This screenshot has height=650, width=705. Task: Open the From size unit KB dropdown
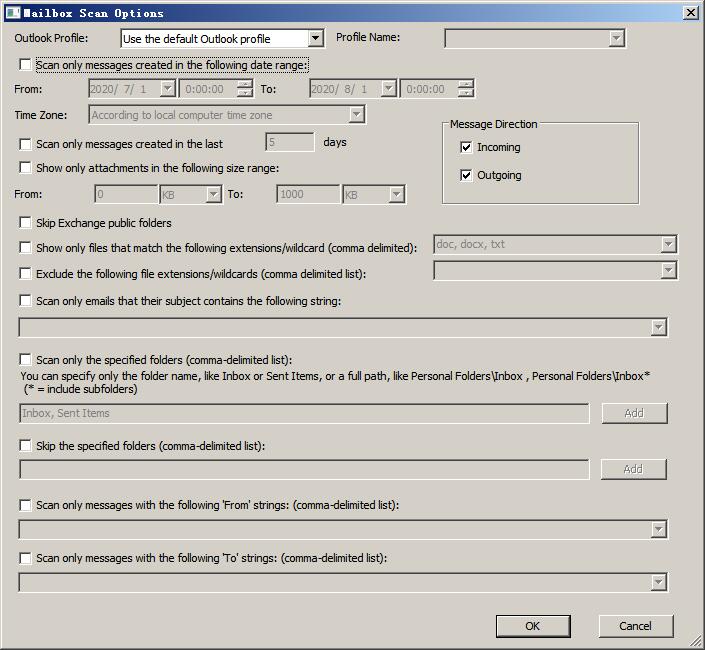coord(213,195)
